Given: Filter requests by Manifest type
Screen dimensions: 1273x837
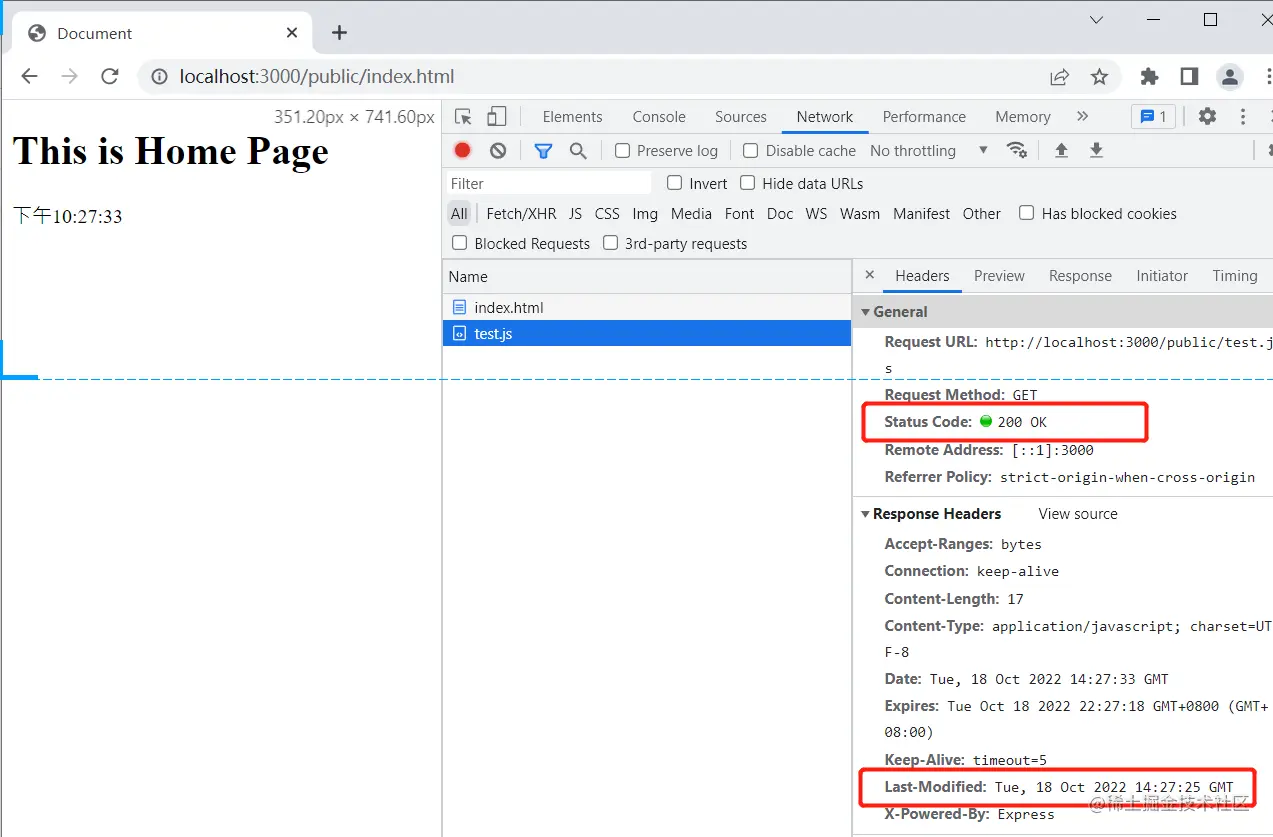Looking at the screenshot, I should [x=922, y=214].
